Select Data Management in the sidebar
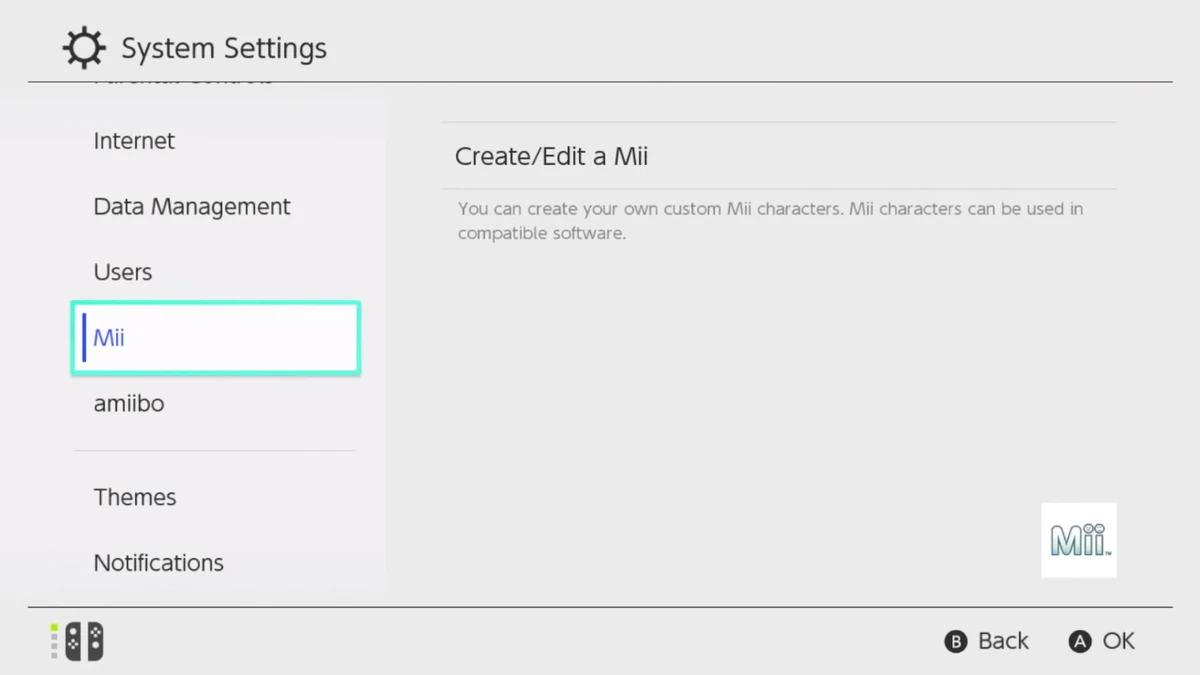 [192, 207]
